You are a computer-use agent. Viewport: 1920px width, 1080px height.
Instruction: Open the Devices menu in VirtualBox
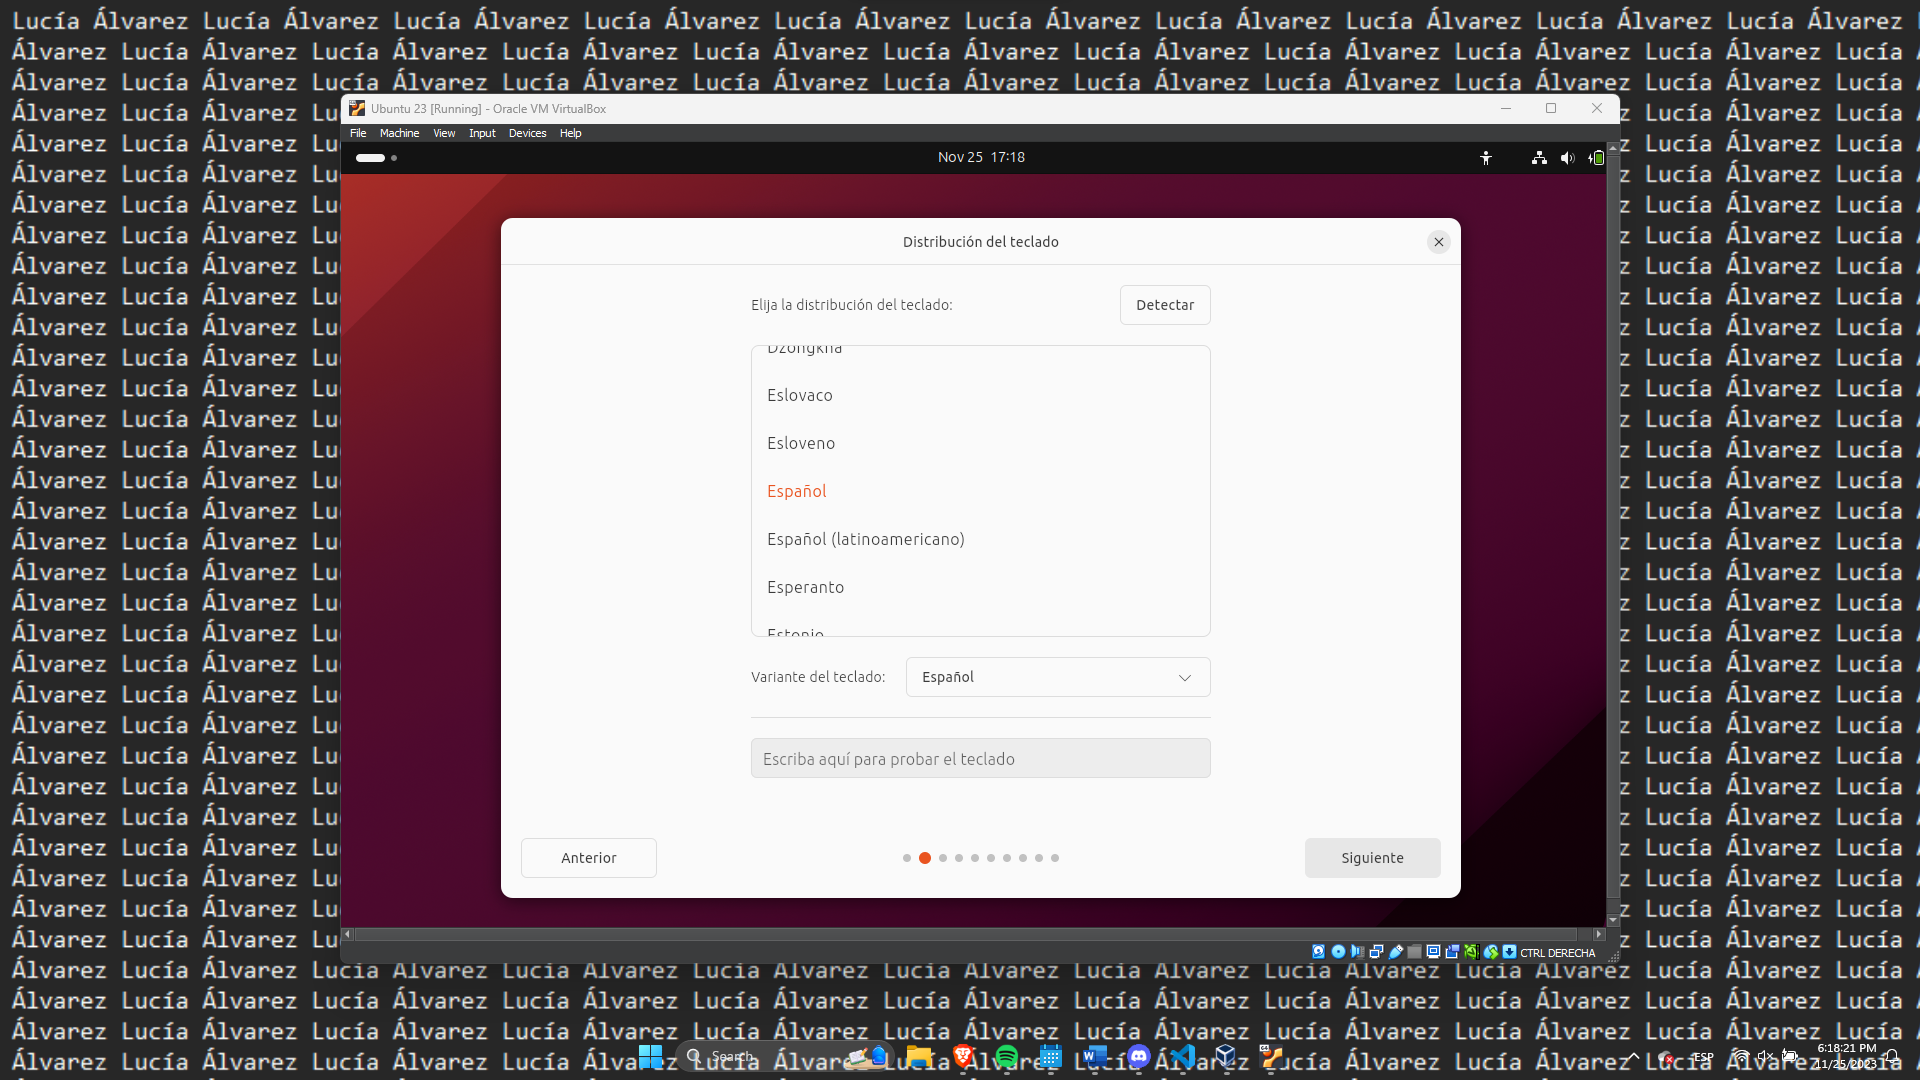coord(527,133)
